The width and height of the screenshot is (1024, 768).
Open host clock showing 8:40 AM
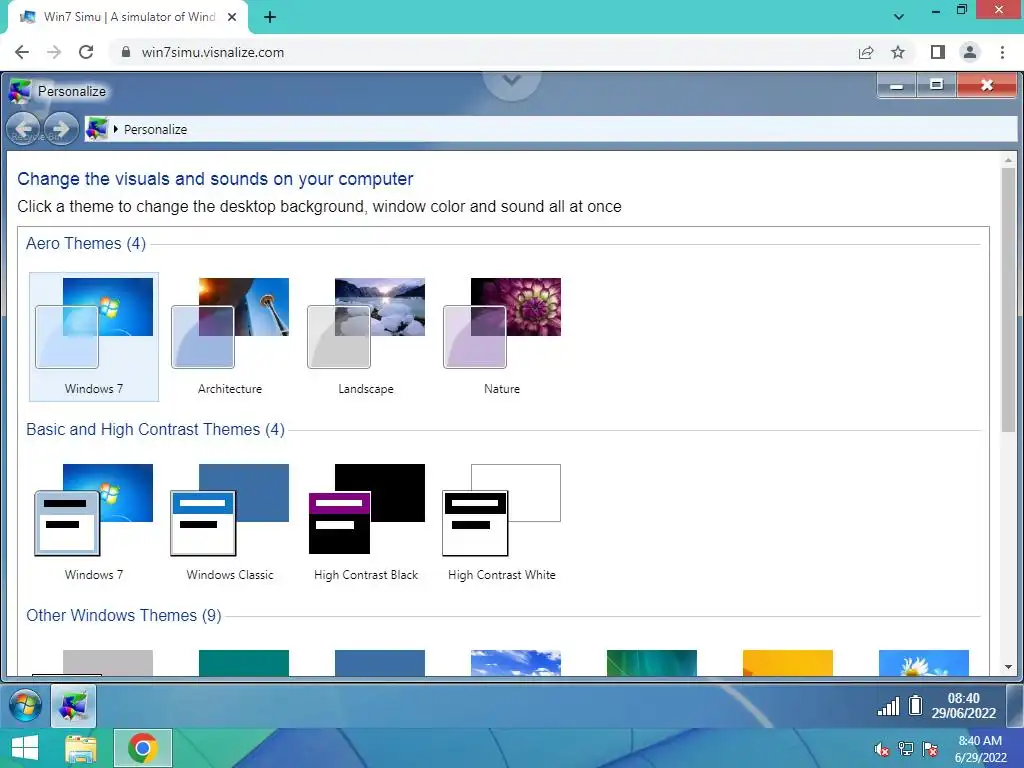980,749
